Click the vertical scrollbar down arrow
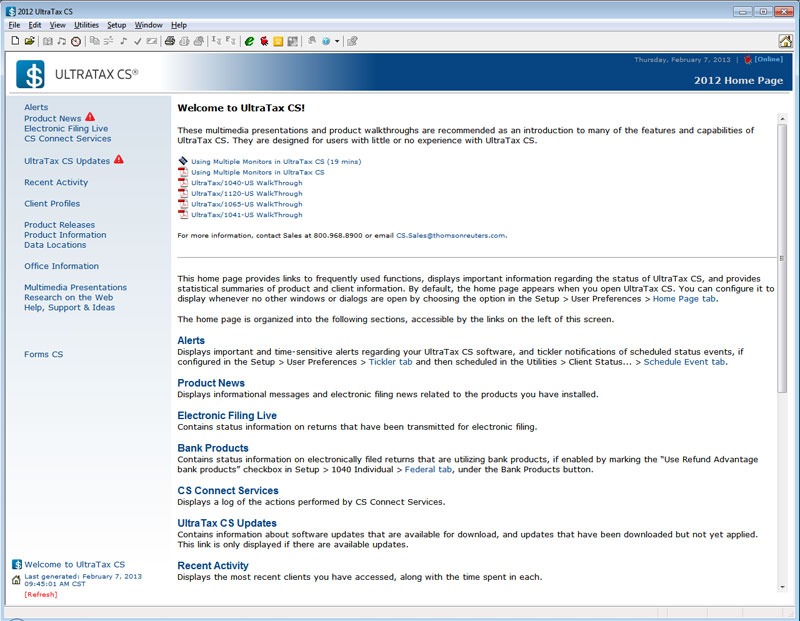The width and height of the screenshot is (800, 621). click(782, 586)
